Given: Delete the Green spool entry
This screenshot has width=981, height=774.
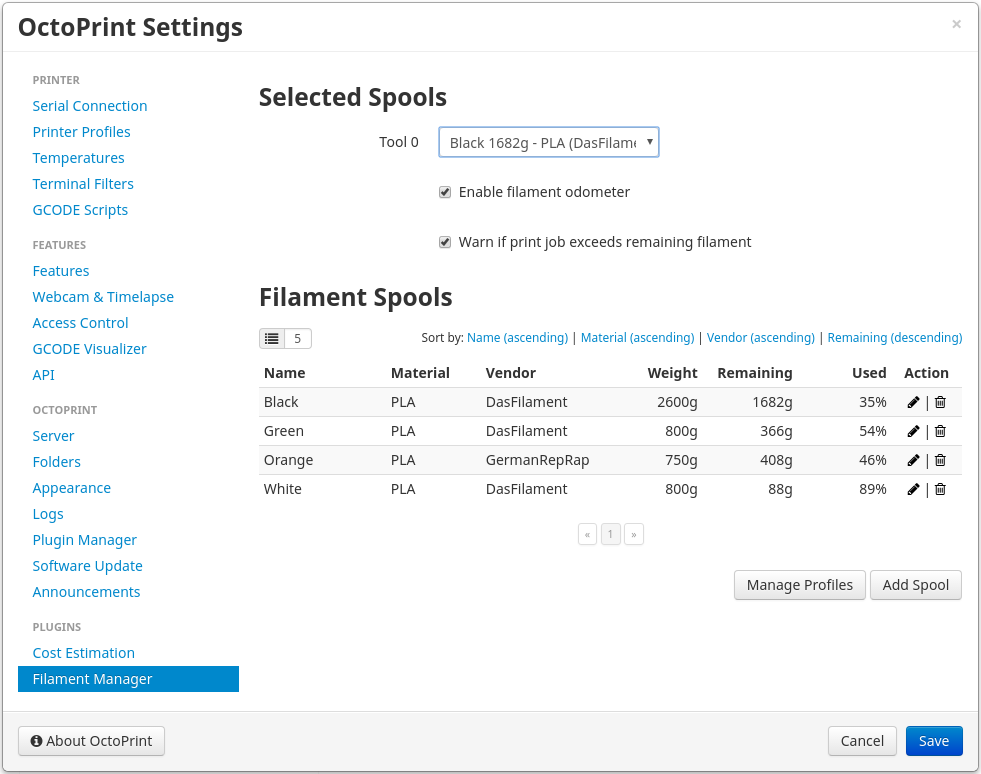Looking at the screenshot, I should click(940, 431).
